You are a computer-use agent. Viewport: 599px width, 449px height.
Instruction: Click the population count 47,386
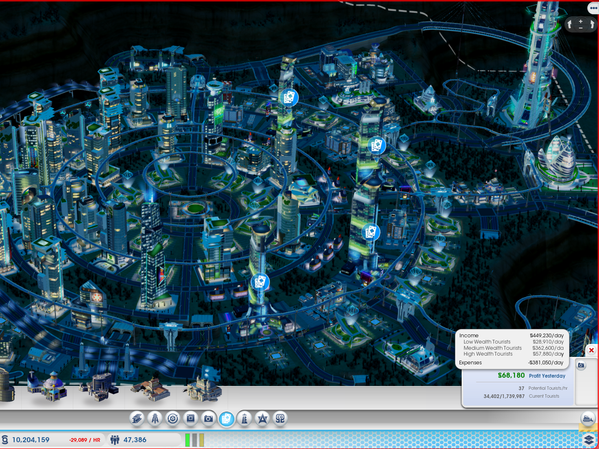[135, 440]
